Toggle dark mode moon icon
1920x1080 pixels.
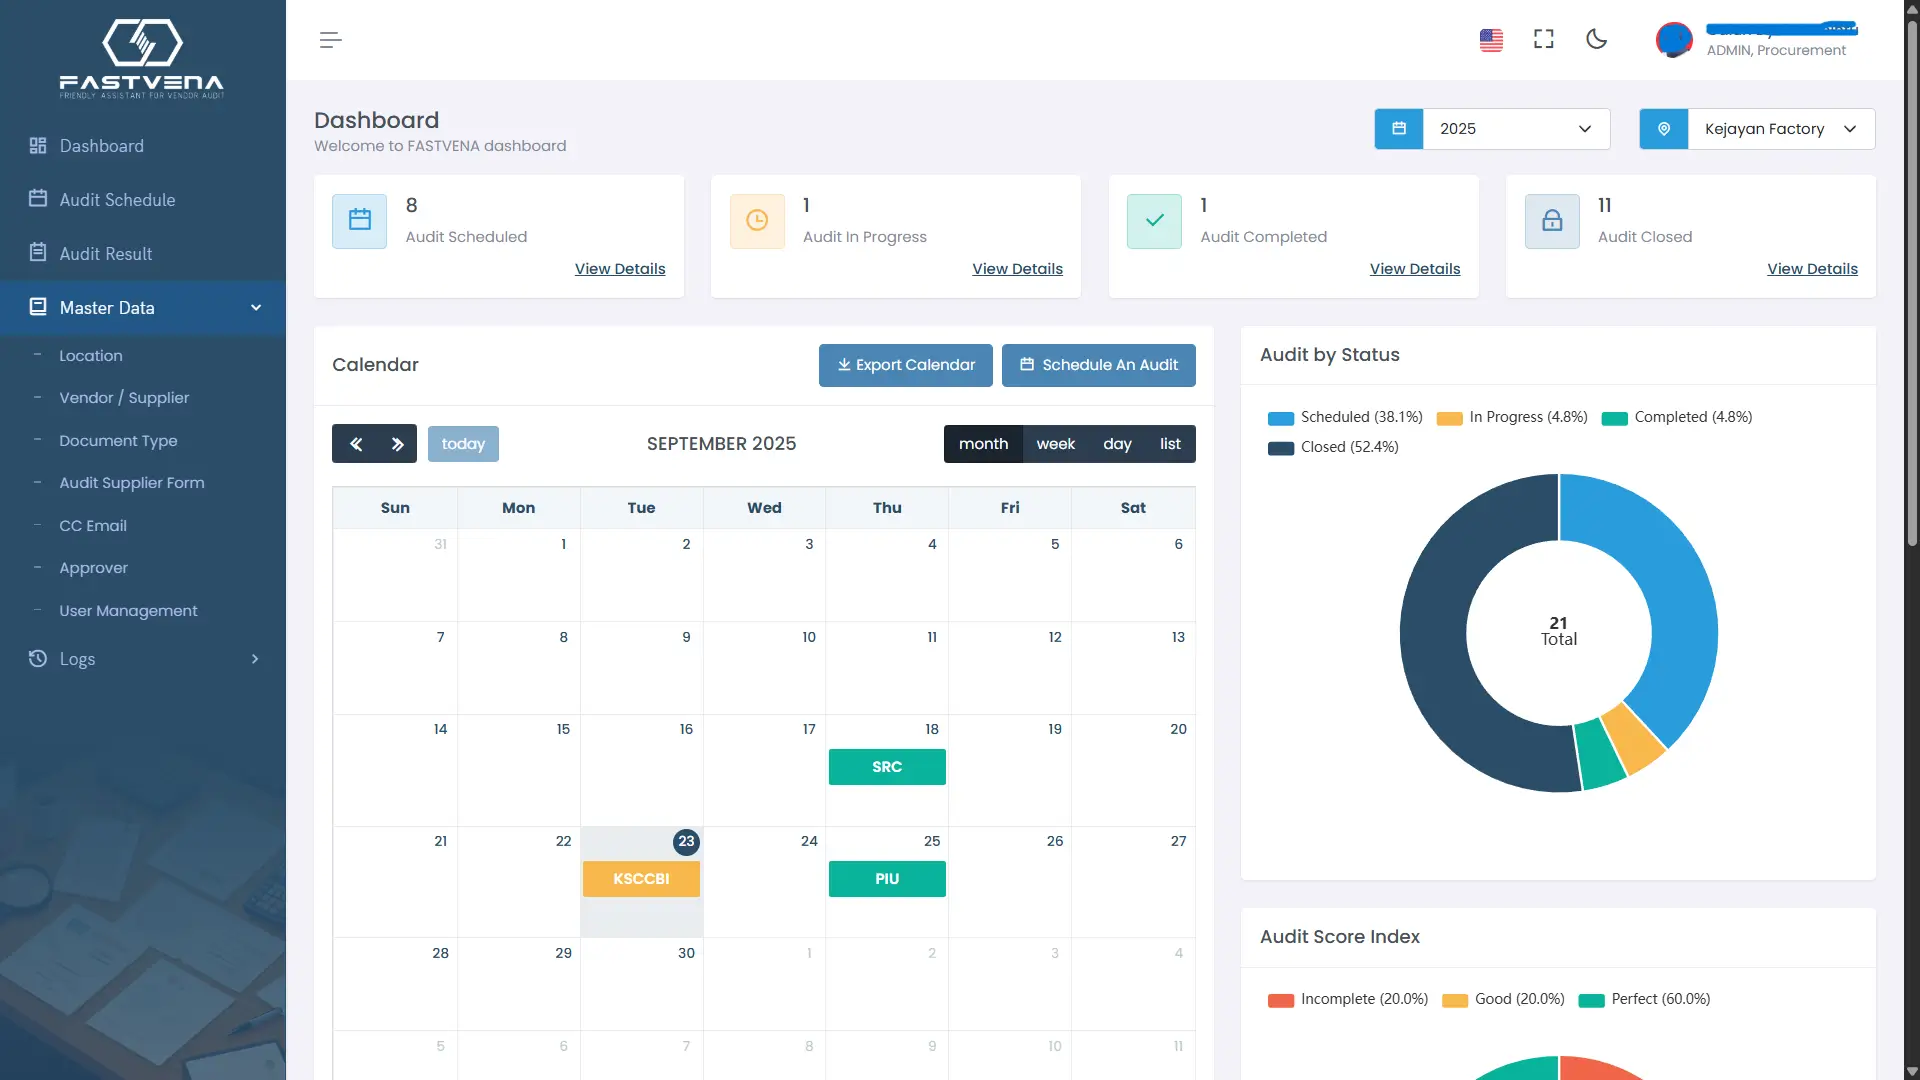[1597, 39]
